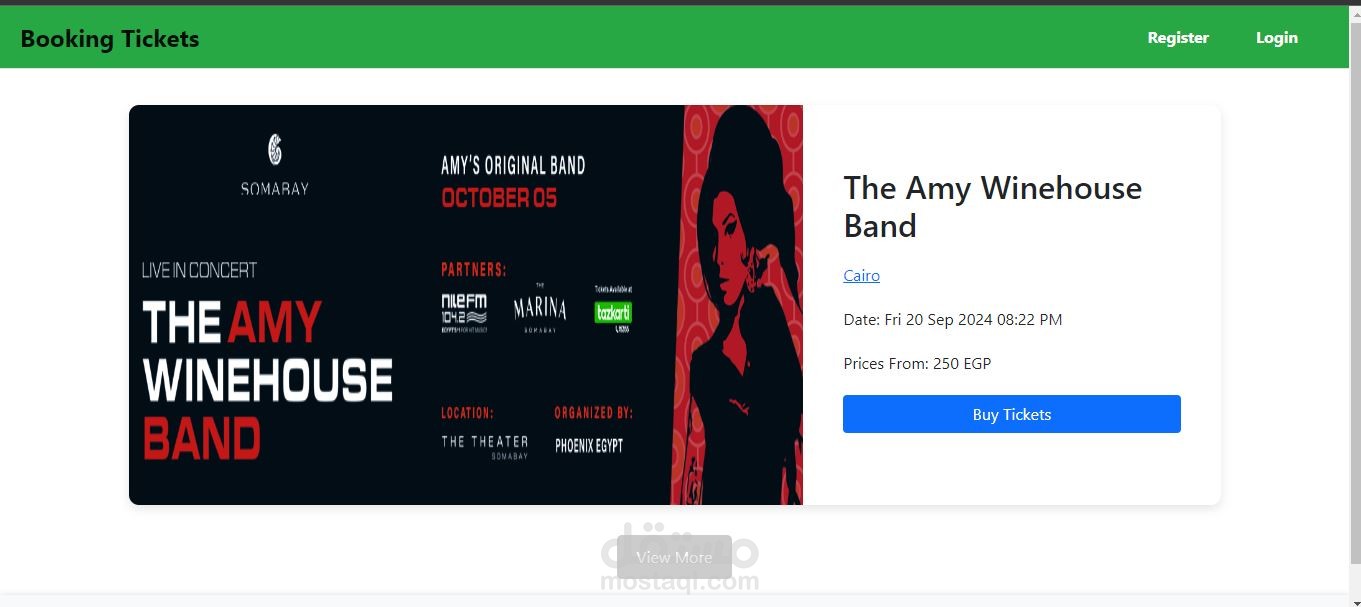Click the concert poster banner image
1361x607 pixels.
pyautogui.click(x=466, y=305)
